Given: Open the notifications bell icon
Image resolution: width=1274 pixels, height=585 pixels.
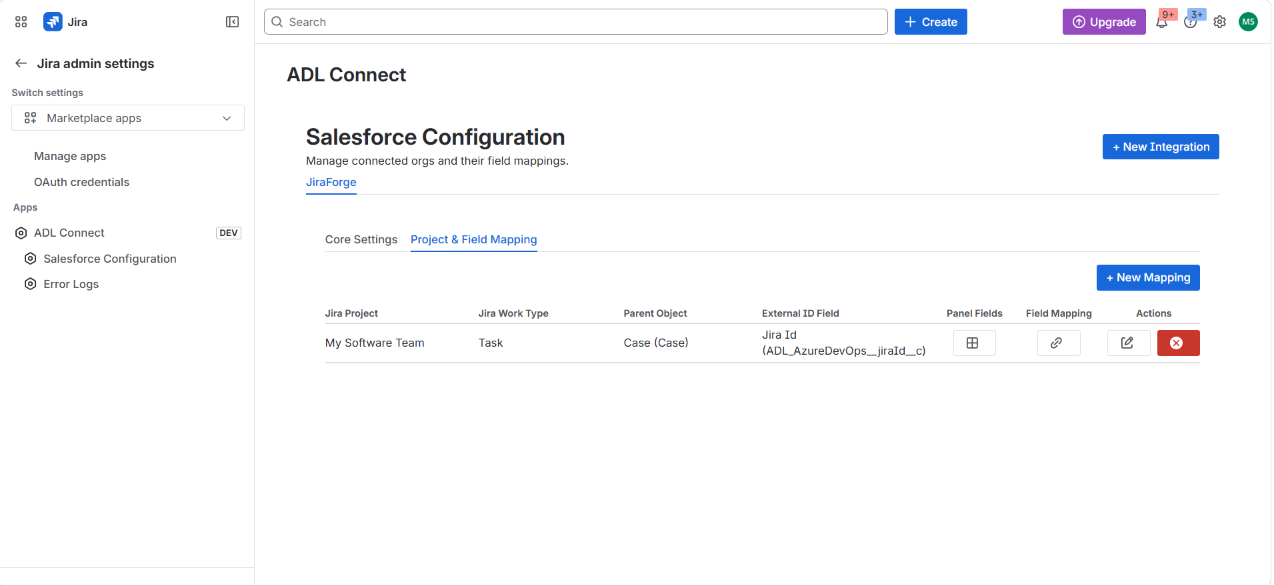Looking at the screenshot, I should (x=1162, y=22).
